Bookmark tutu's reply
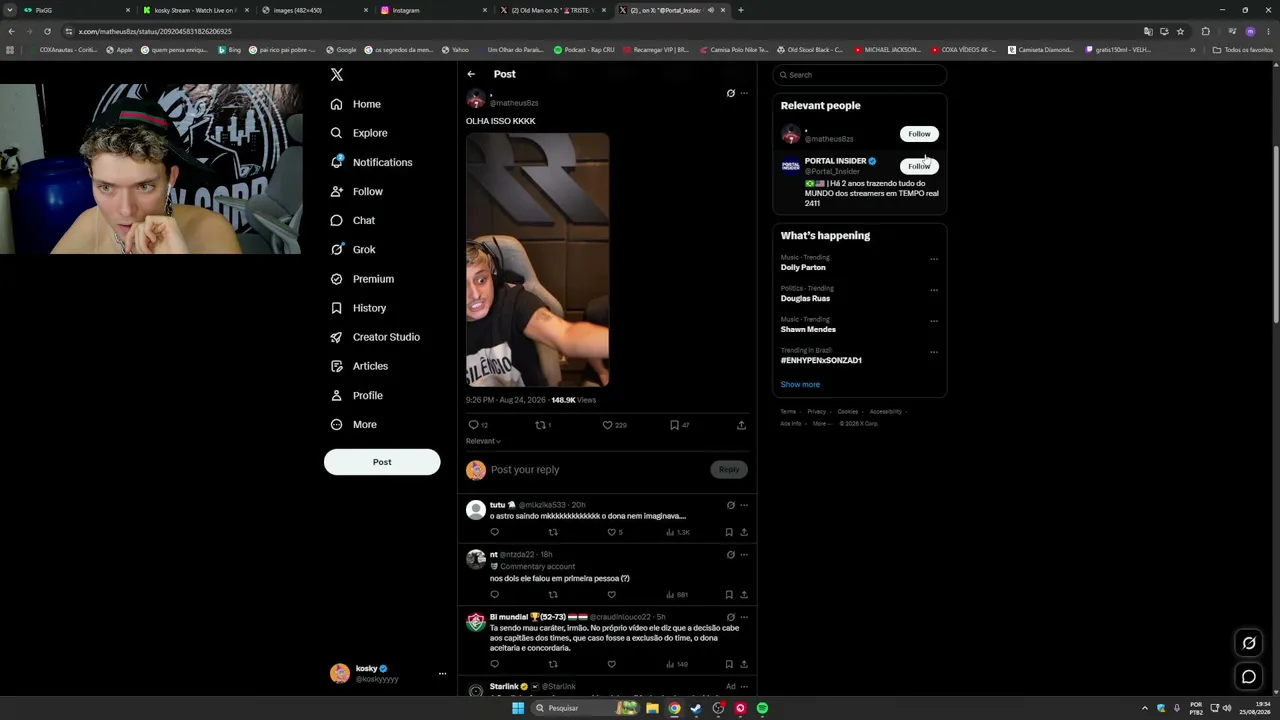 click(x=729, y=532)
